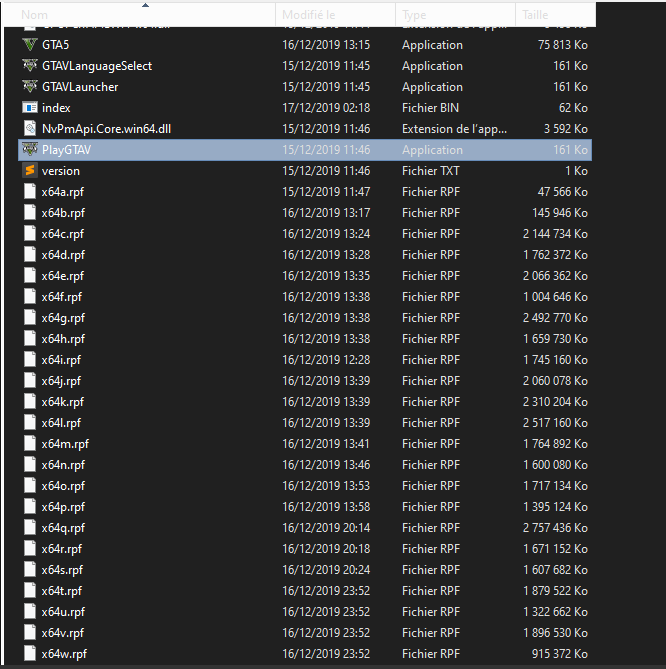Select the PlayGTAV application icon
The width and height of the screenshot is (666, 669).
point(29,150)
